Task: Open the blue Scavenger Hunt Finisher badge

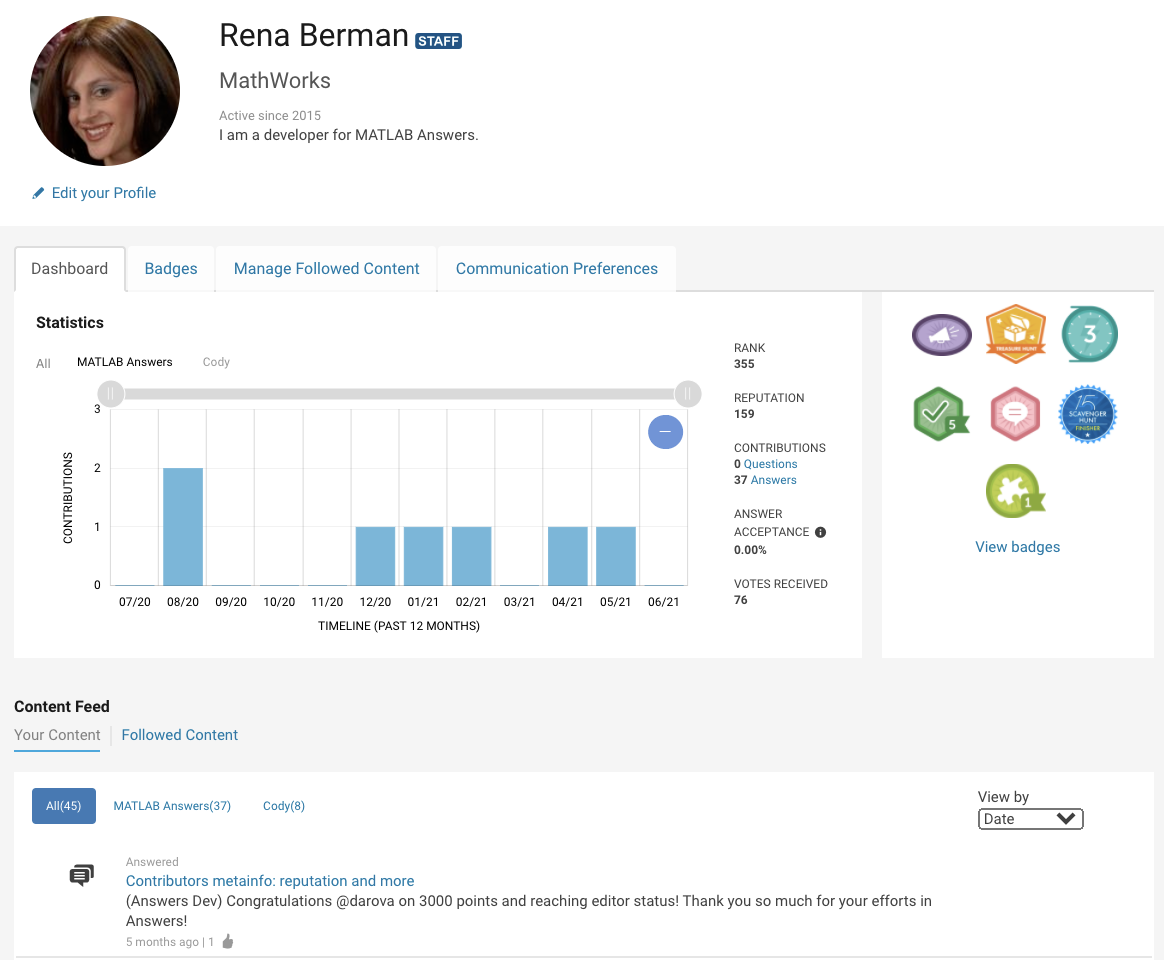Action: click(1088, 413)
